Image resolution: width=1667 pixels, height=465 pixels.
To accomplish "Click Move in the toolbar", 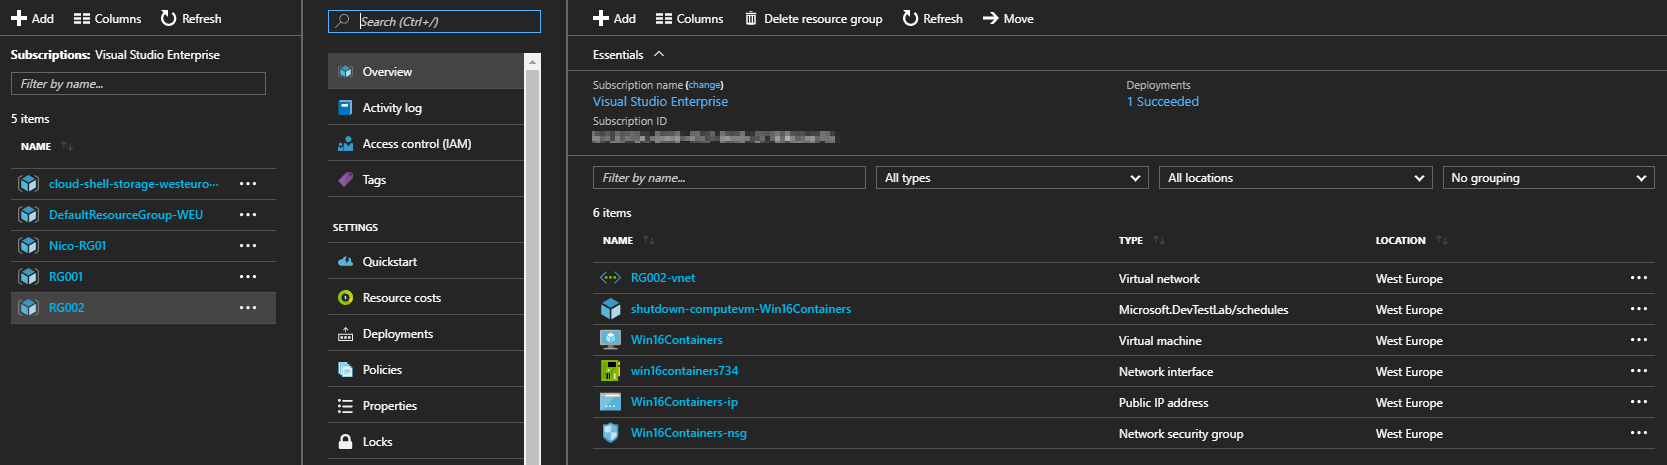I will 1008,18.
